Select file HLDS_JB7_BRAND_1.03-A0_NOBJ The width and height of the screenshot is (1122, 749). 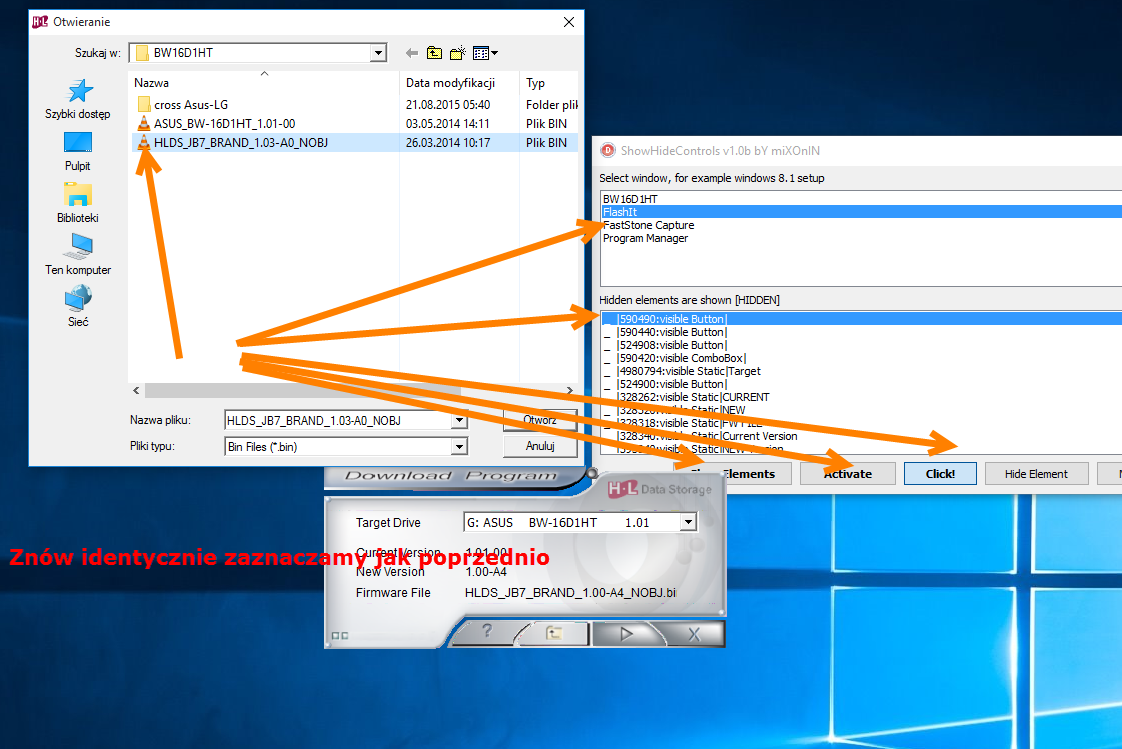click(x=233, y=142)
